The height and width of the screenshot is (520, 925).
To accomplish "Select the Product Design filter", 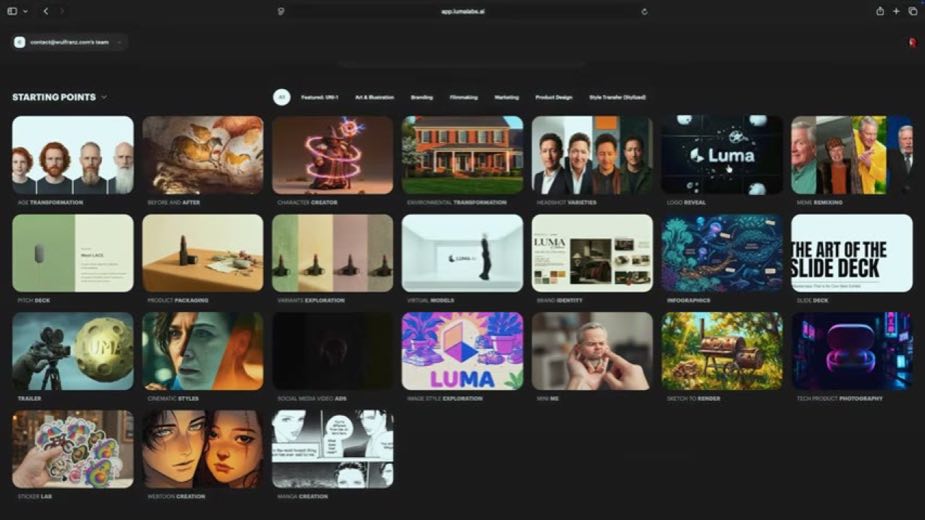I will 554,97.
